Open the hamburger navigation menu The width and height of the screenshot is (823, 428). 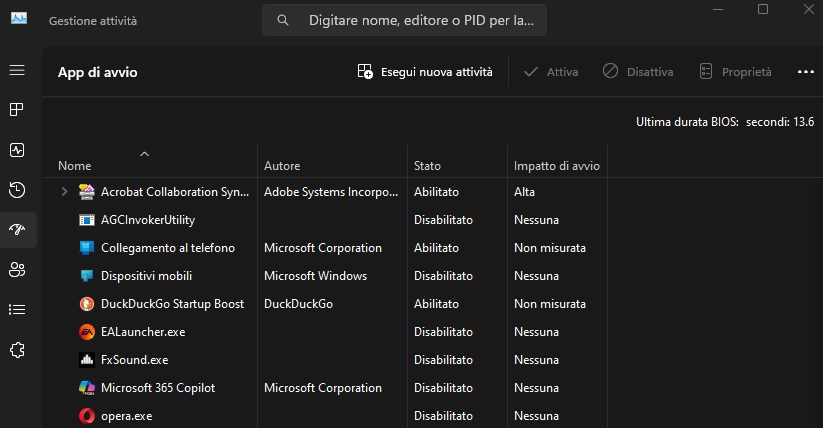point(17,70)
